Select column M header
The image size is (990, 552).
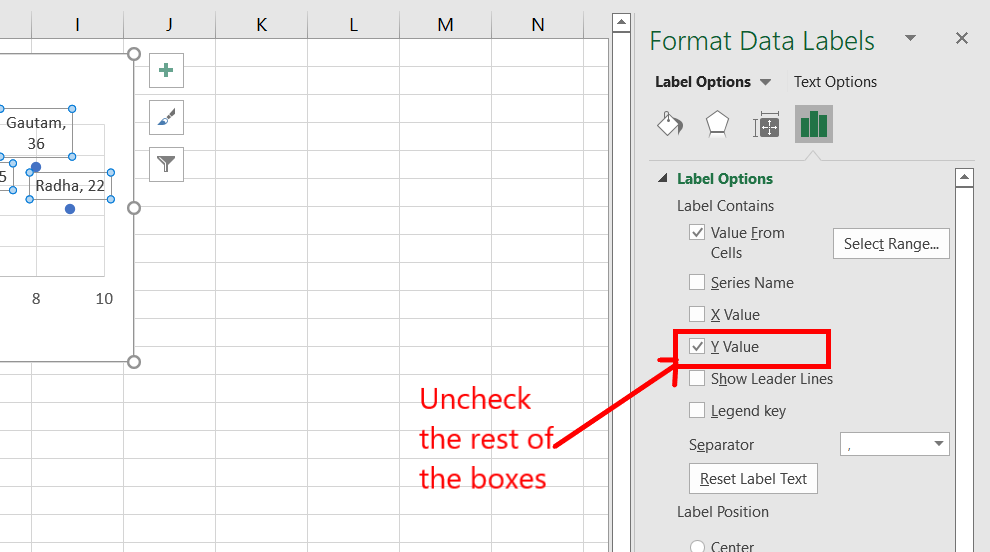(445, 25)
